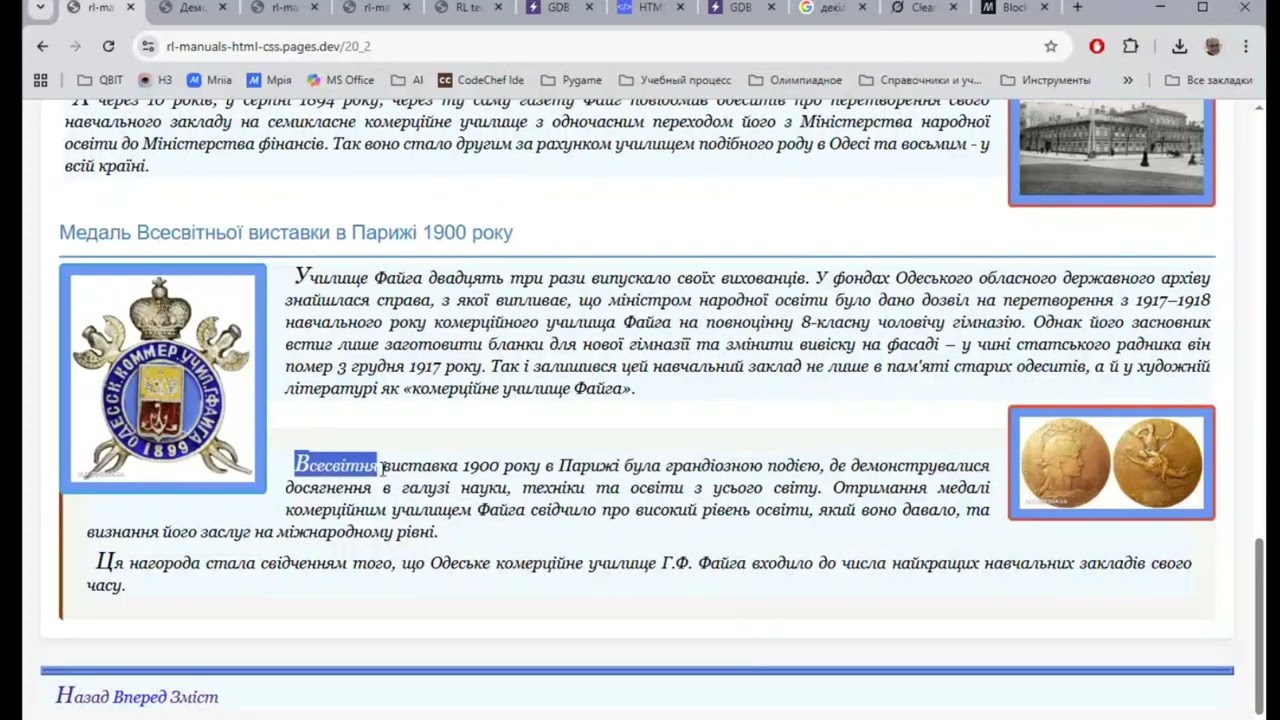Open the AI bookmarks folder

click(408, 80)
